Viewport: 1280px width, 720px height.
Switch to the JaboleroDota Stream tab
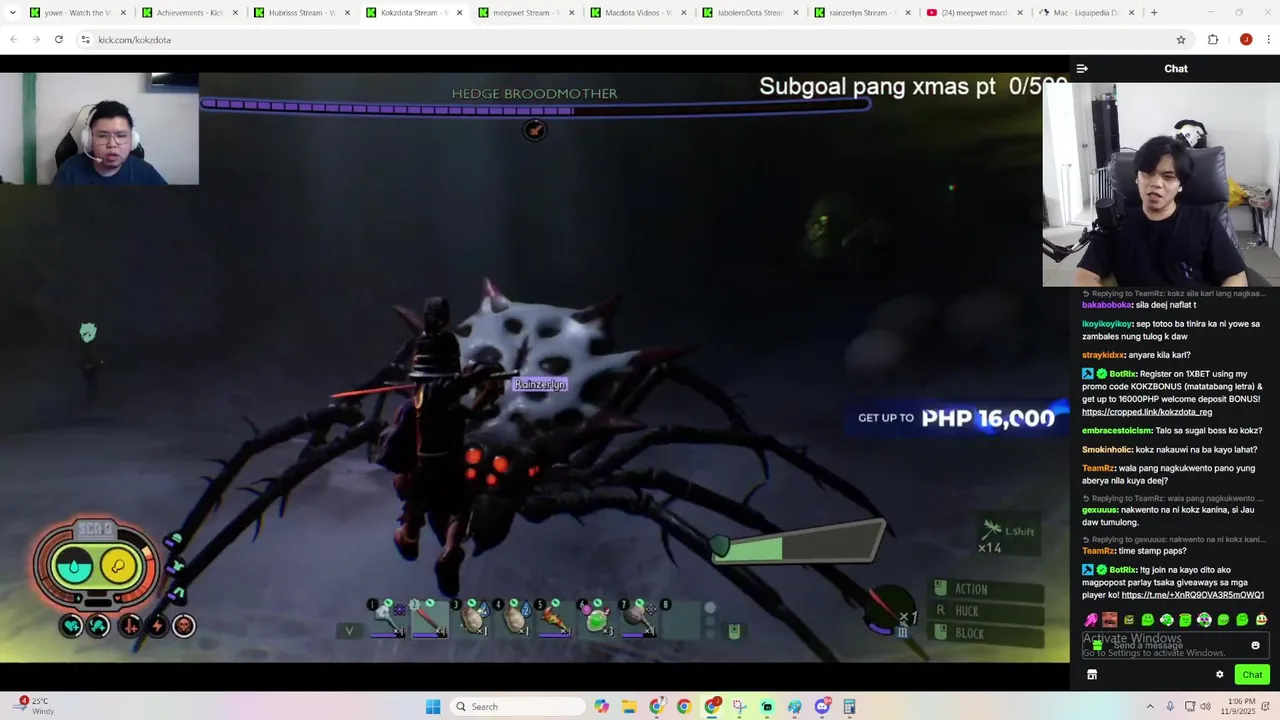pos(749,13)
